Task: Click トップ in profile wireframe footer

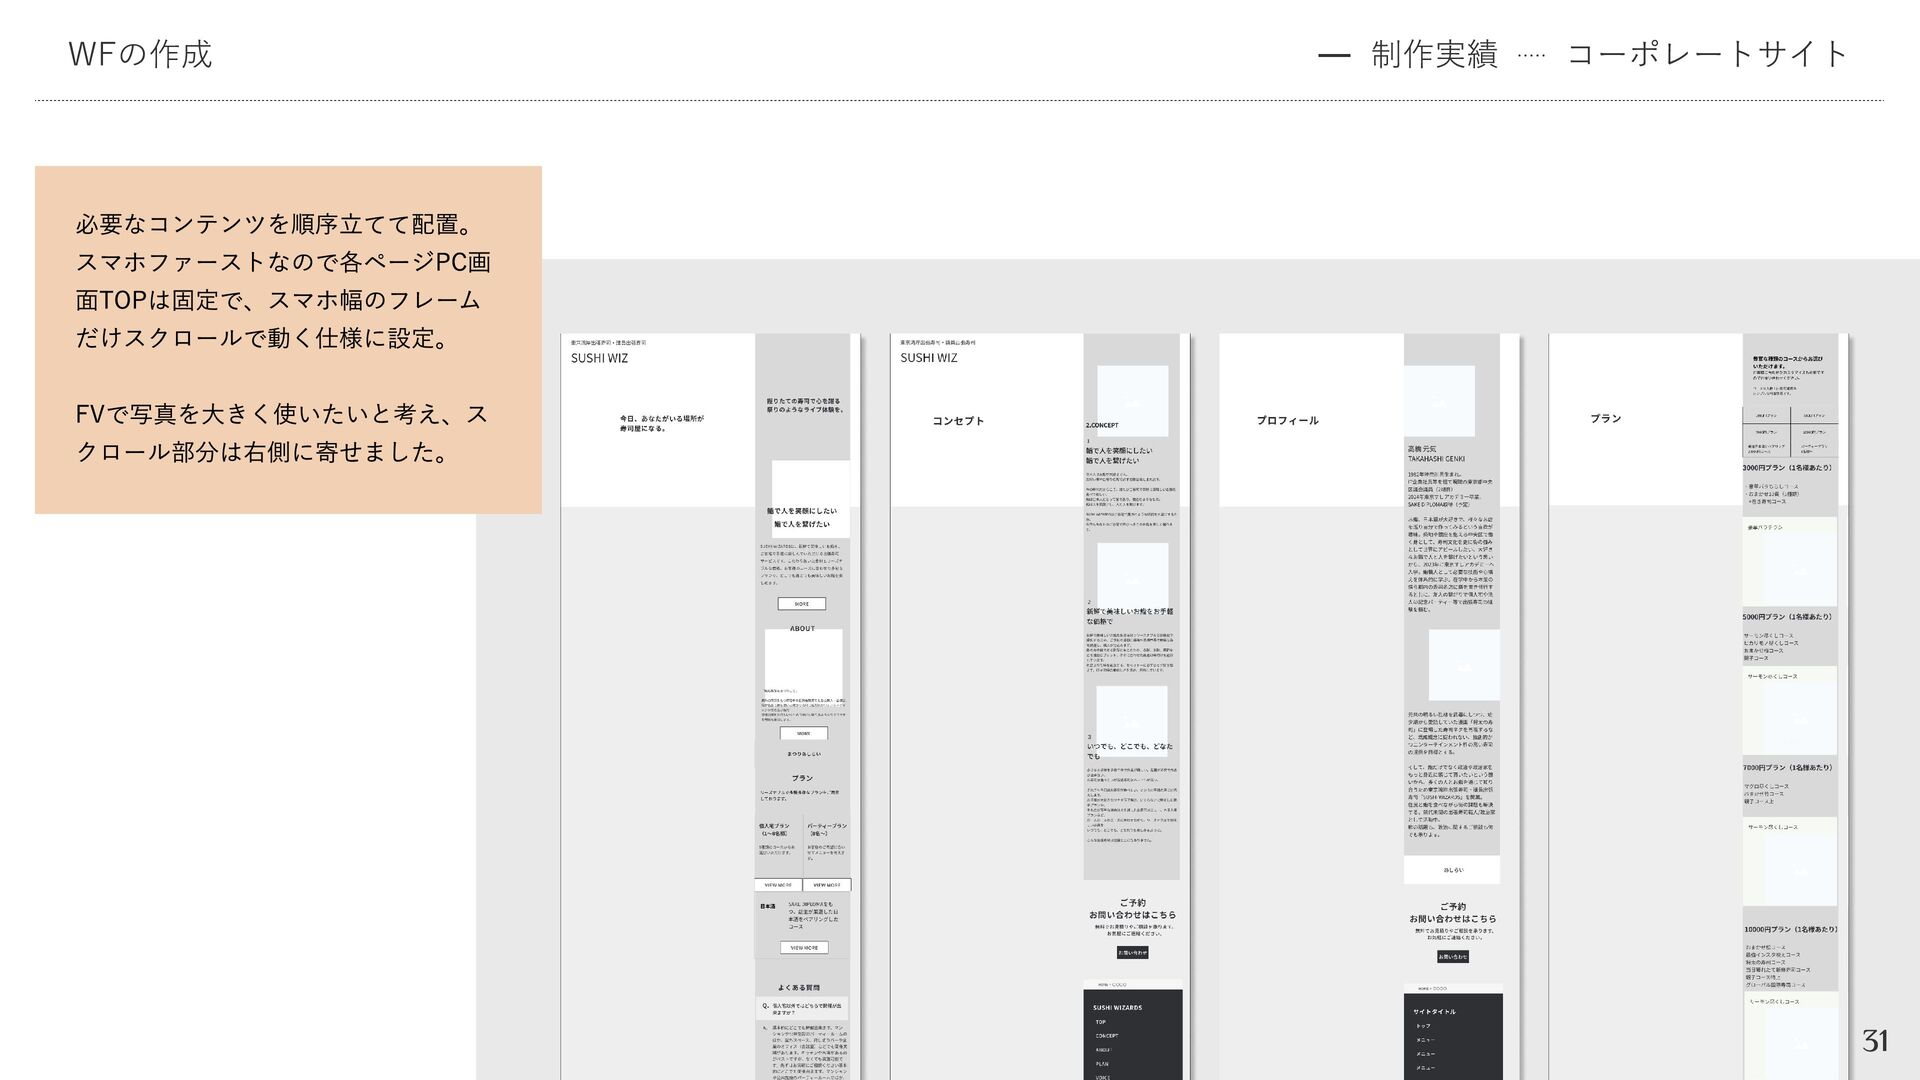Action: 1422,1026
